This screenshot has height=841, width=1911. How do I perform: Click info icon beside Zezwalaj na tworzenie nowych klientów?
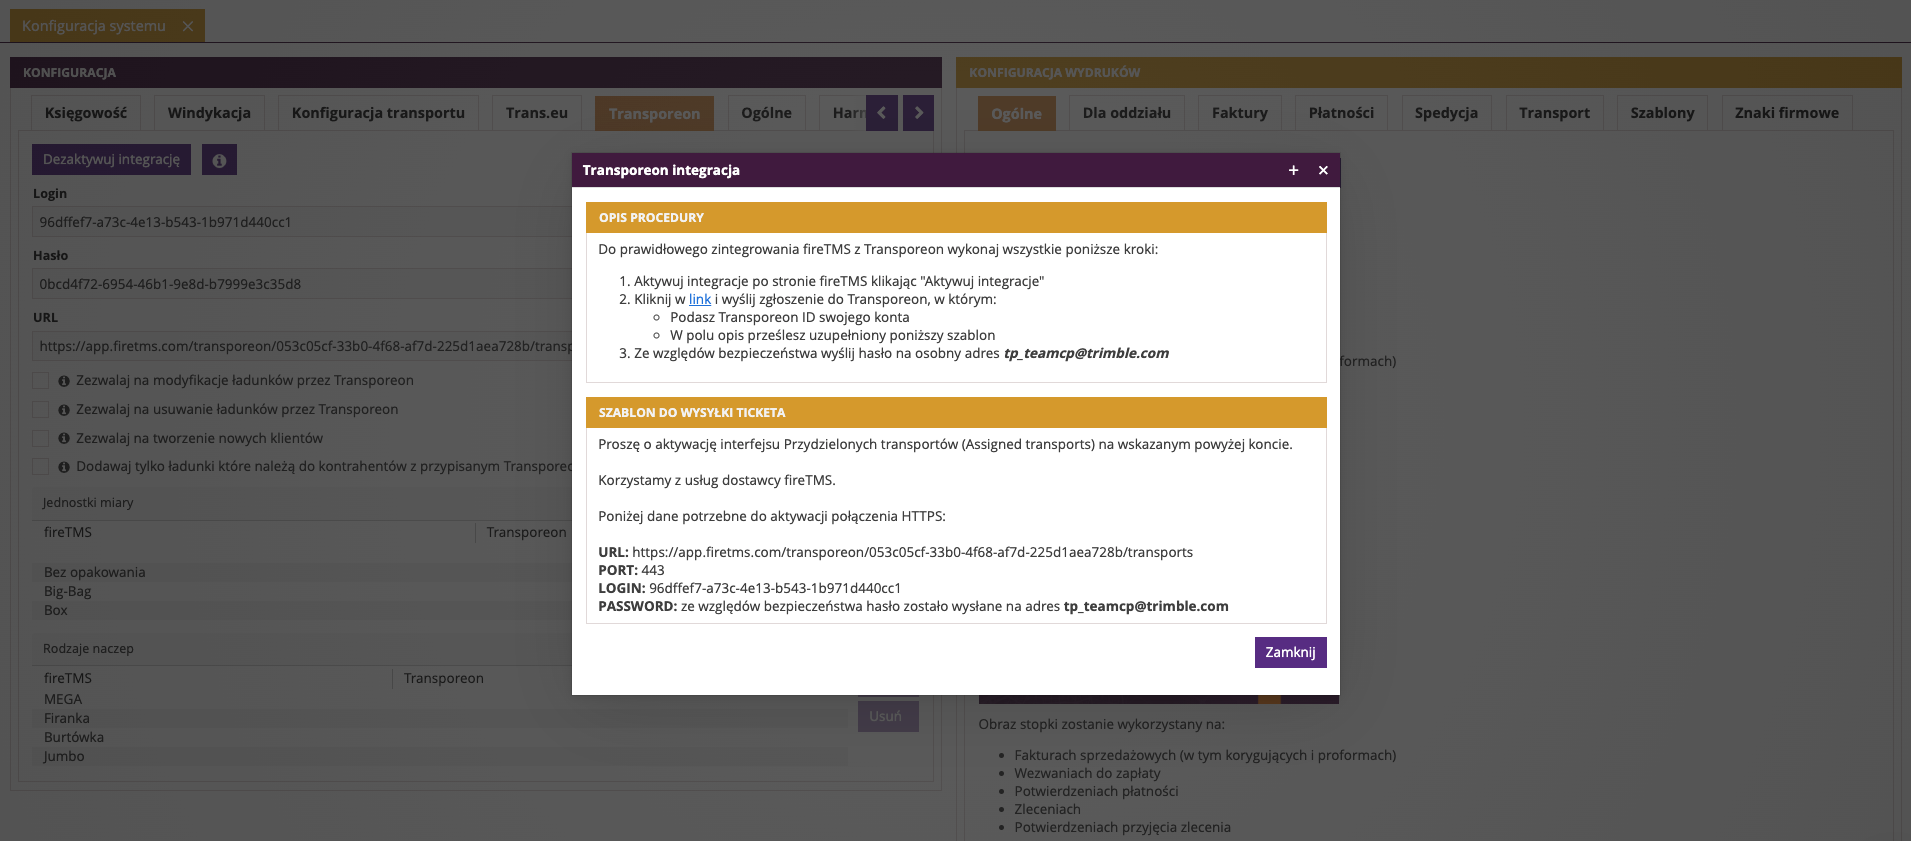tap(64, 439)
